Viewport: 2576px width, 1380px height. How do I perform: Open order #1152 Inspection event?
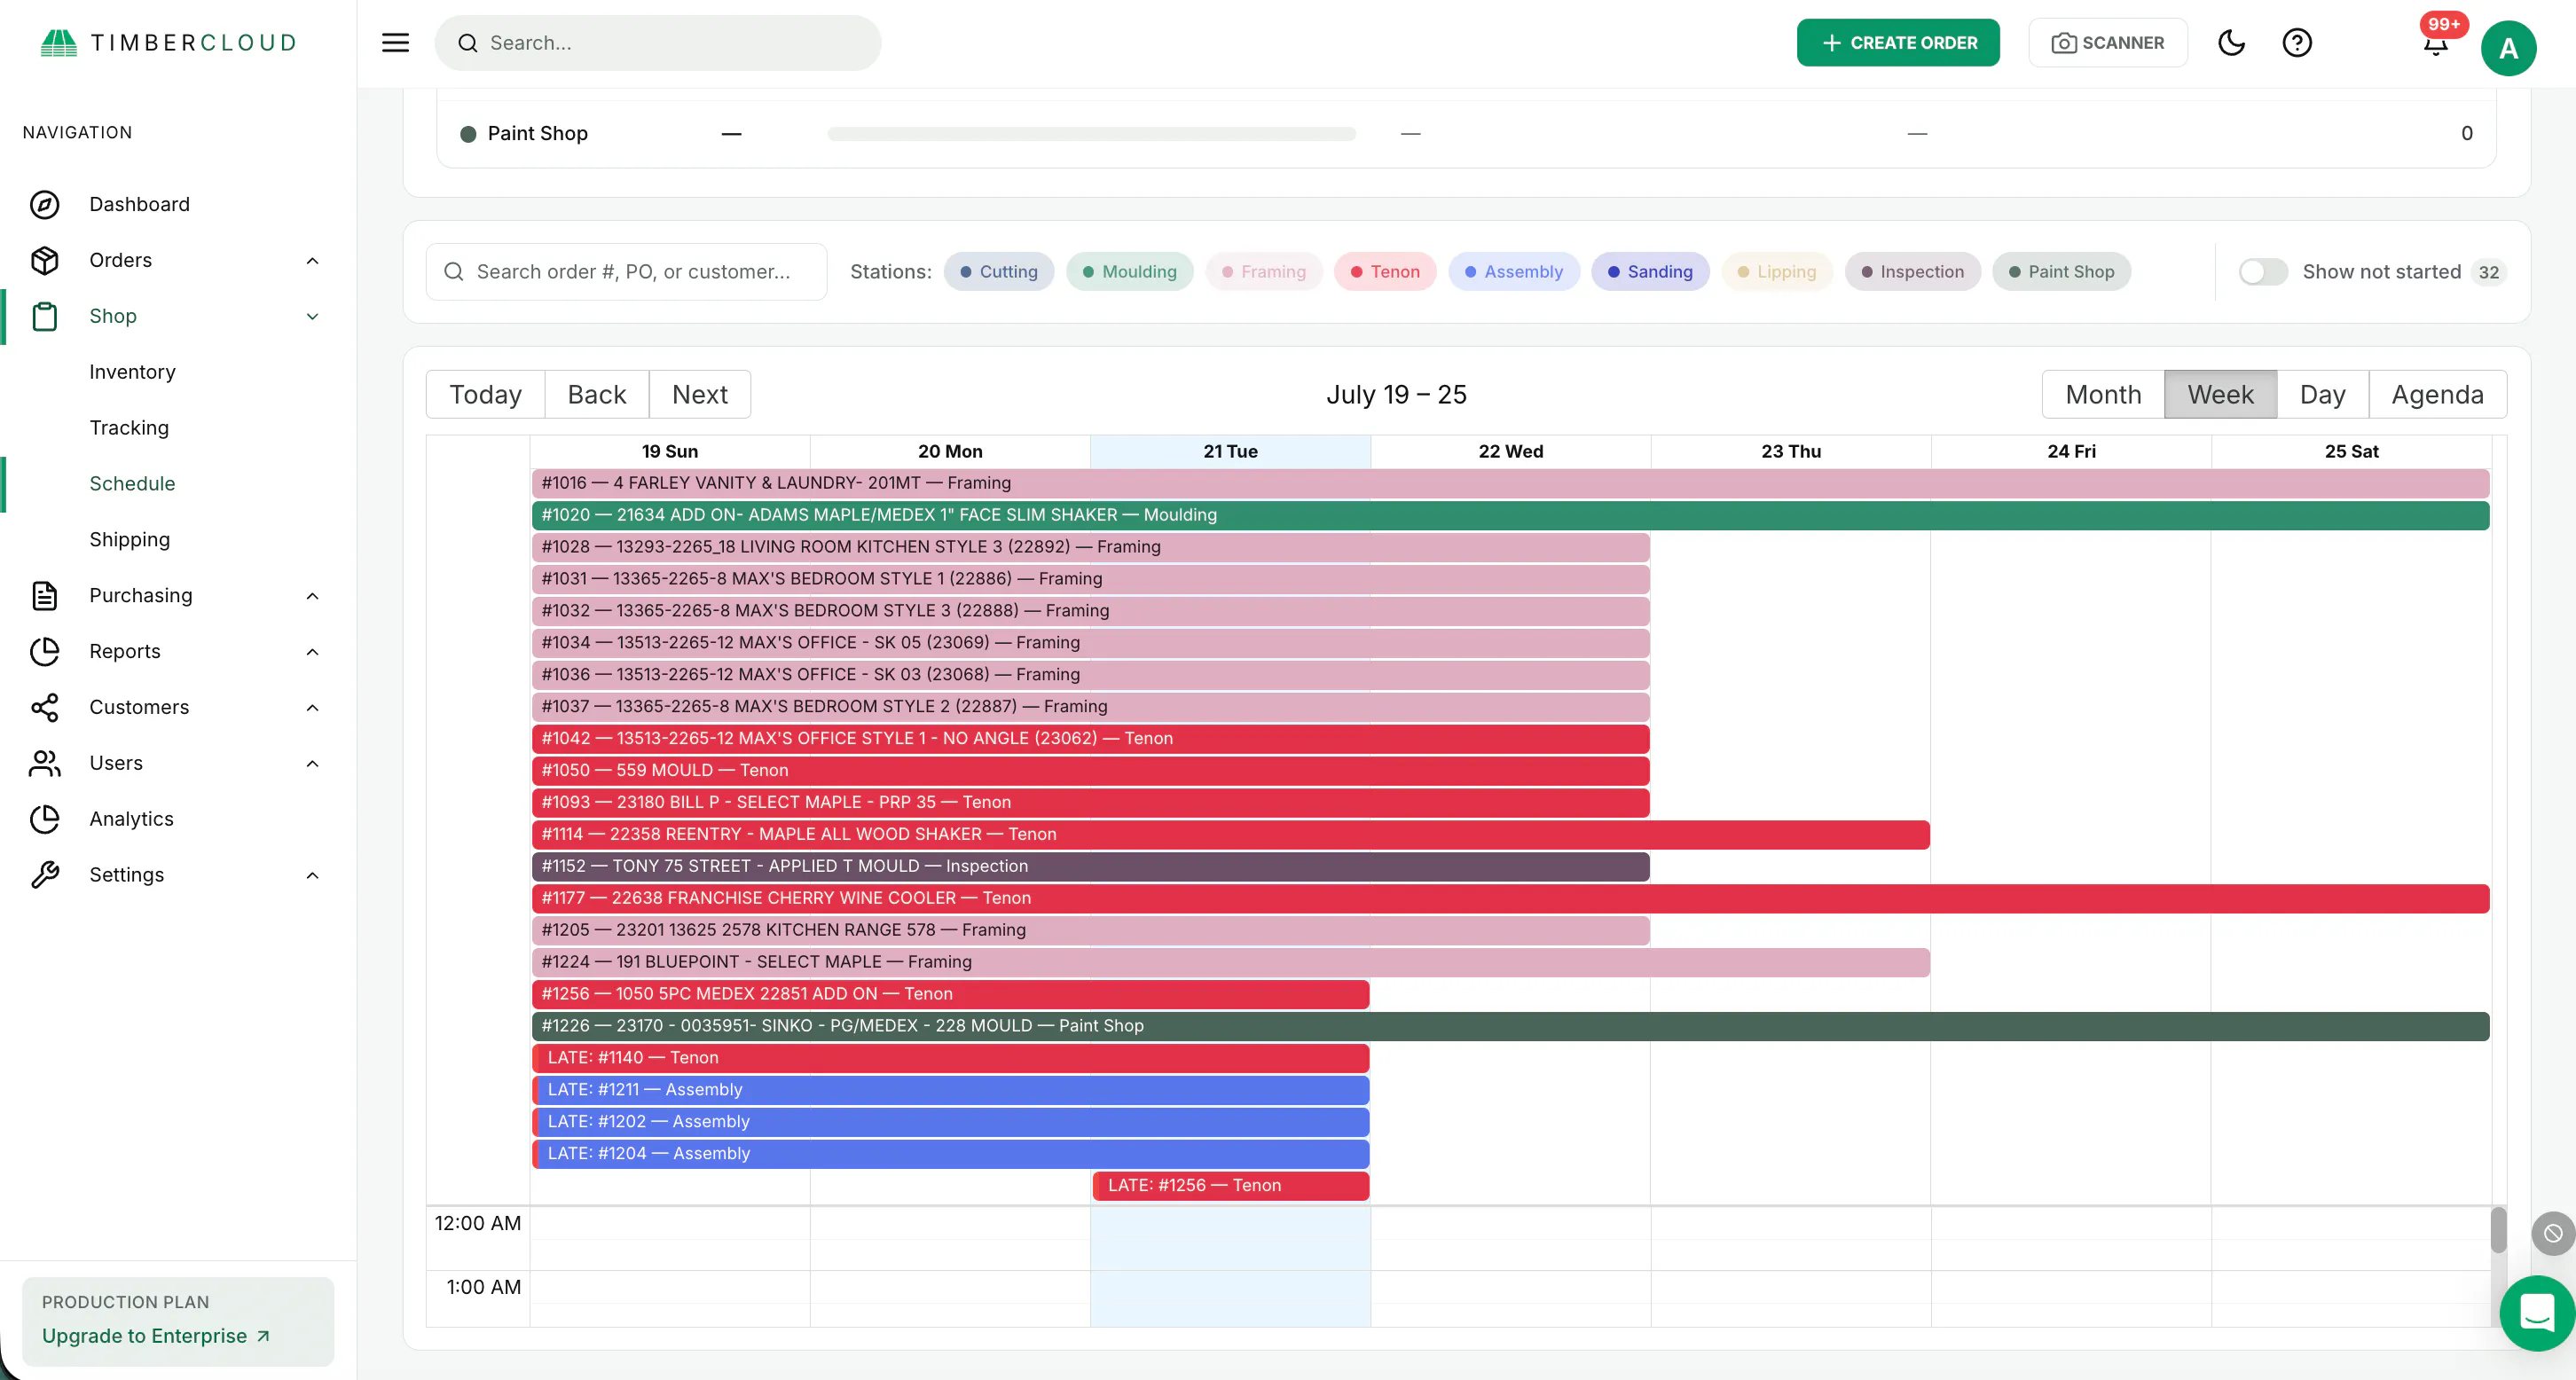pyautogui.click(x=1090, y=866)
